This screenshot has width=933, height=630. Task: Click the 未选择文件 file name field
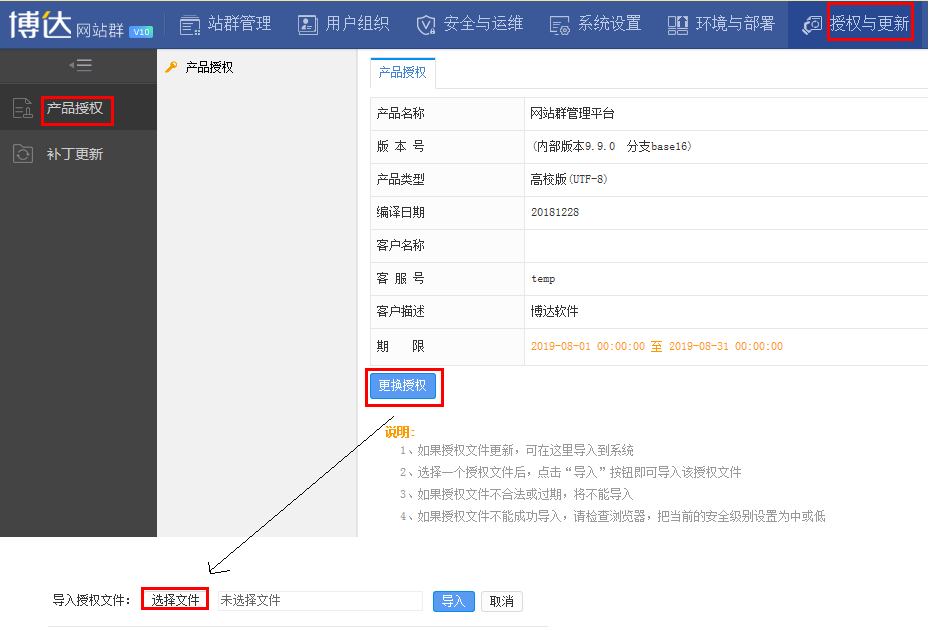coord(320,601)
